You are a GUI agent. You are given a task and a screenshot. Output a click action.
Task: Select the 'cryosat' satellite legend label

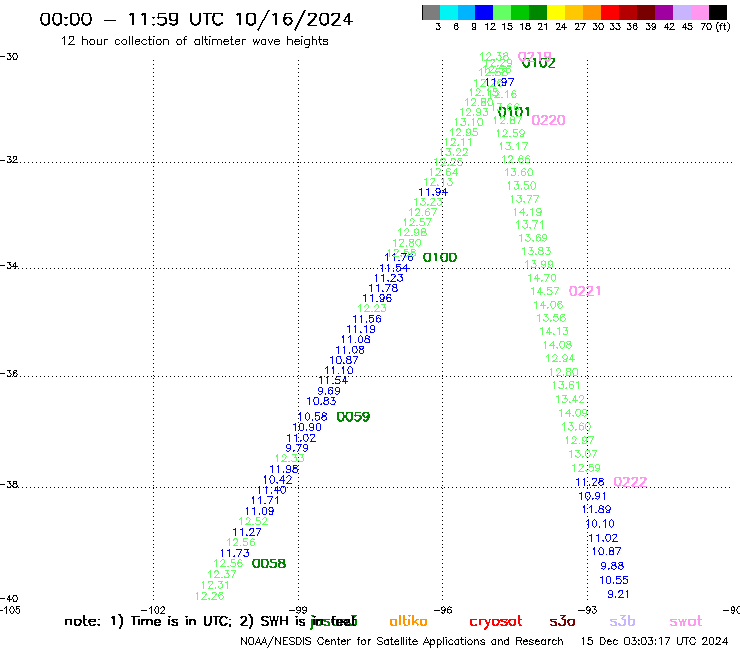496,622
